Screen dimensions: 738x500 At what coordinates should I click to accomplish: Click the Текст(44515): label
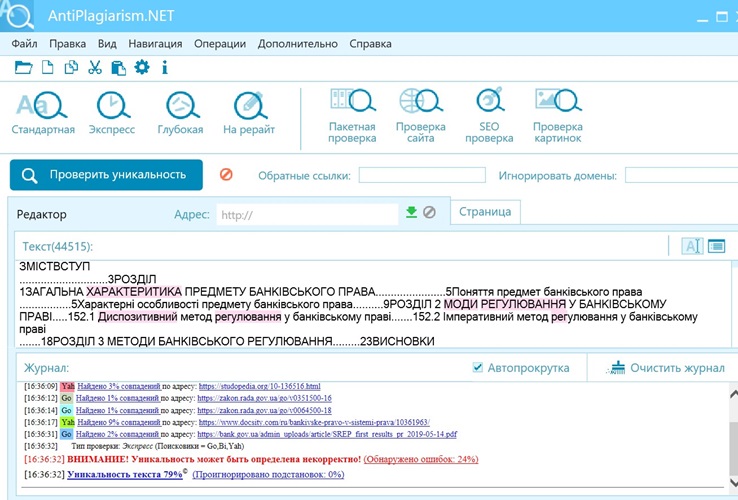57,246
